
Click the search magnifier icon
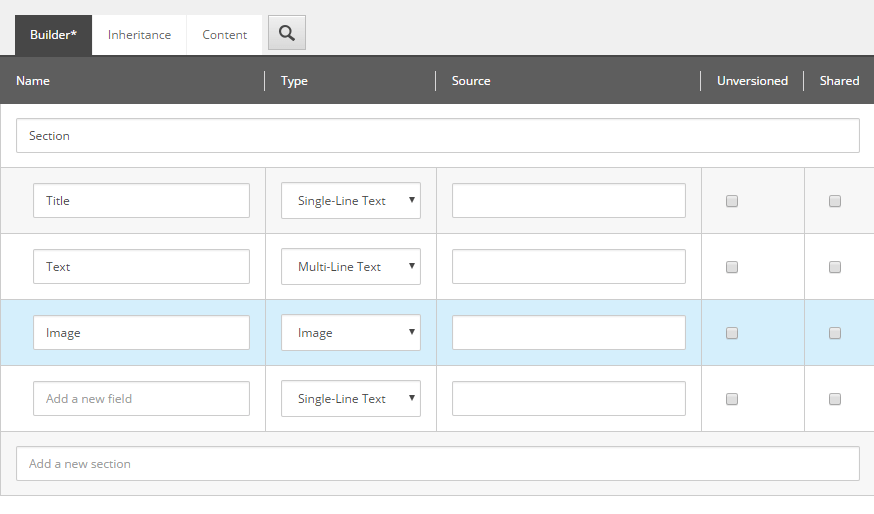coord(287,33)
